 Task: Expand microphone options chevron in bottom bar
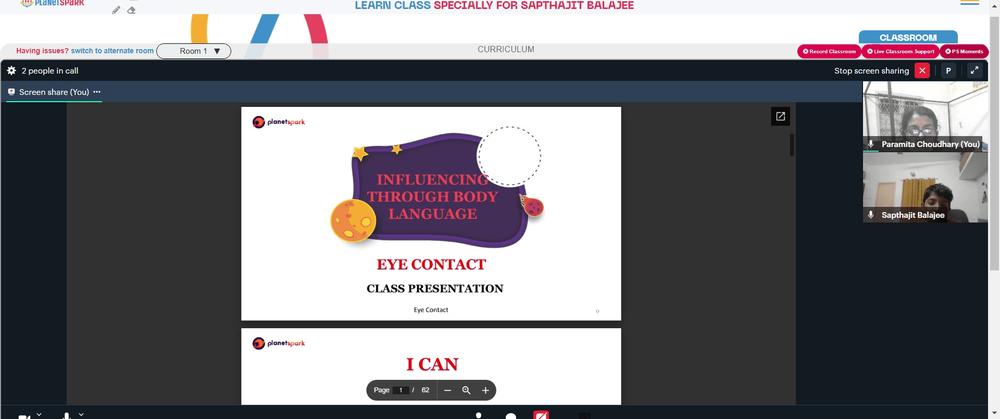tap(81, 415)
